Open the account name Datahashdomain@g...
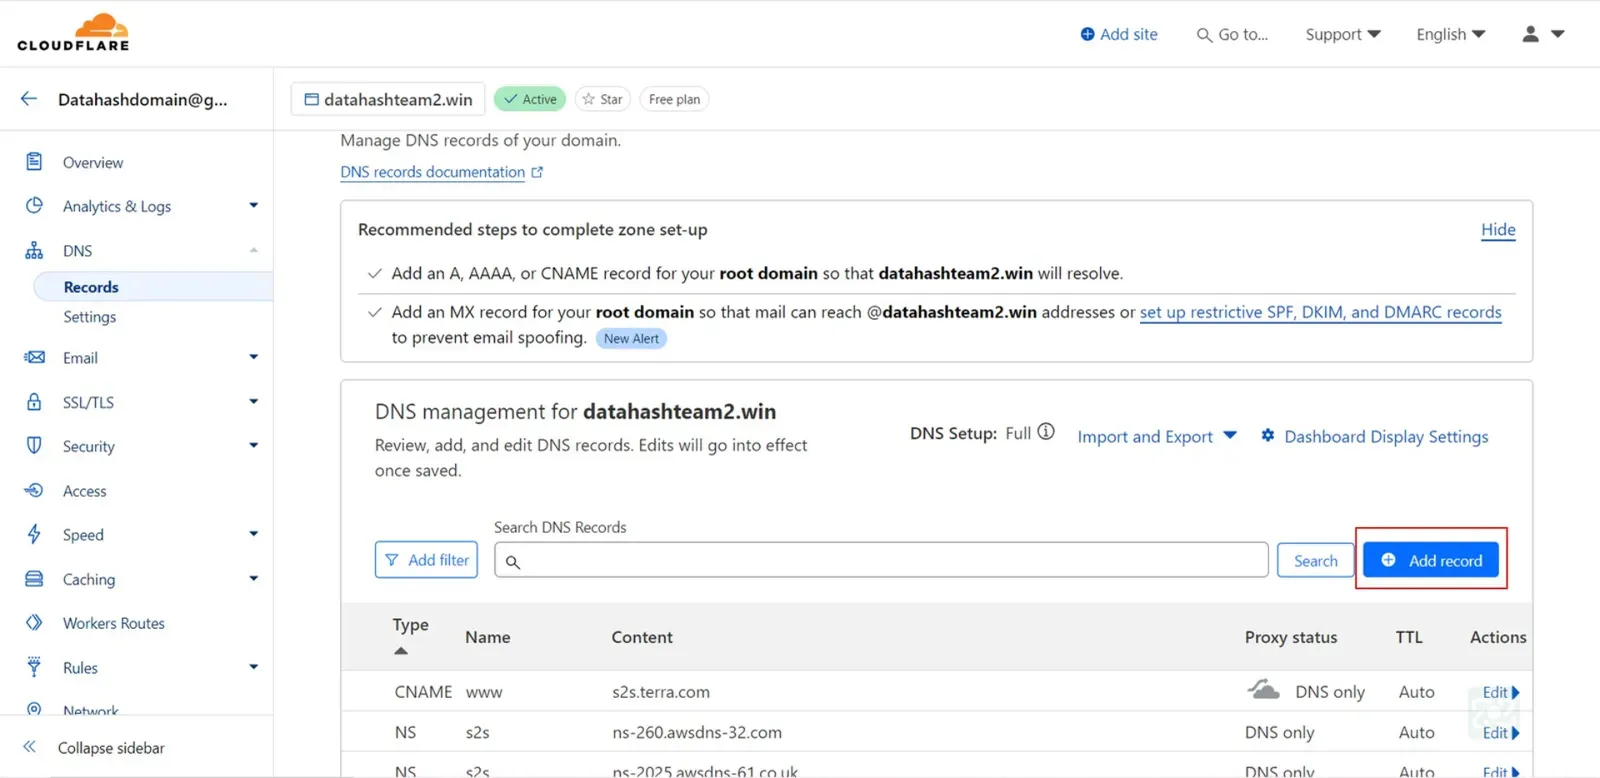This screenshot has width=1600, height=778. point(142,99)
